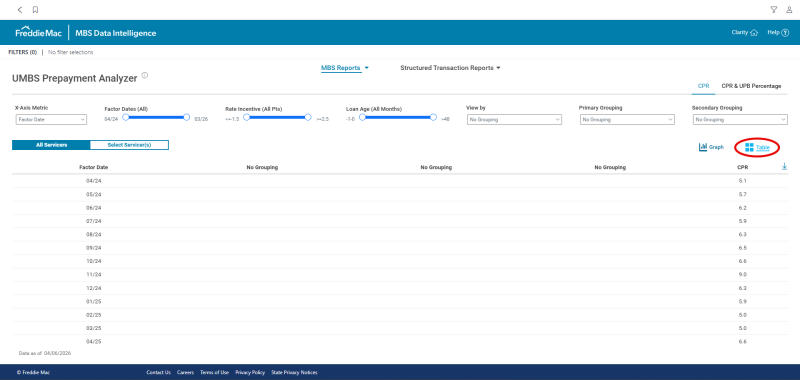Click info icon next to UMBS Prepayment Analyzer

click(145, 75)
